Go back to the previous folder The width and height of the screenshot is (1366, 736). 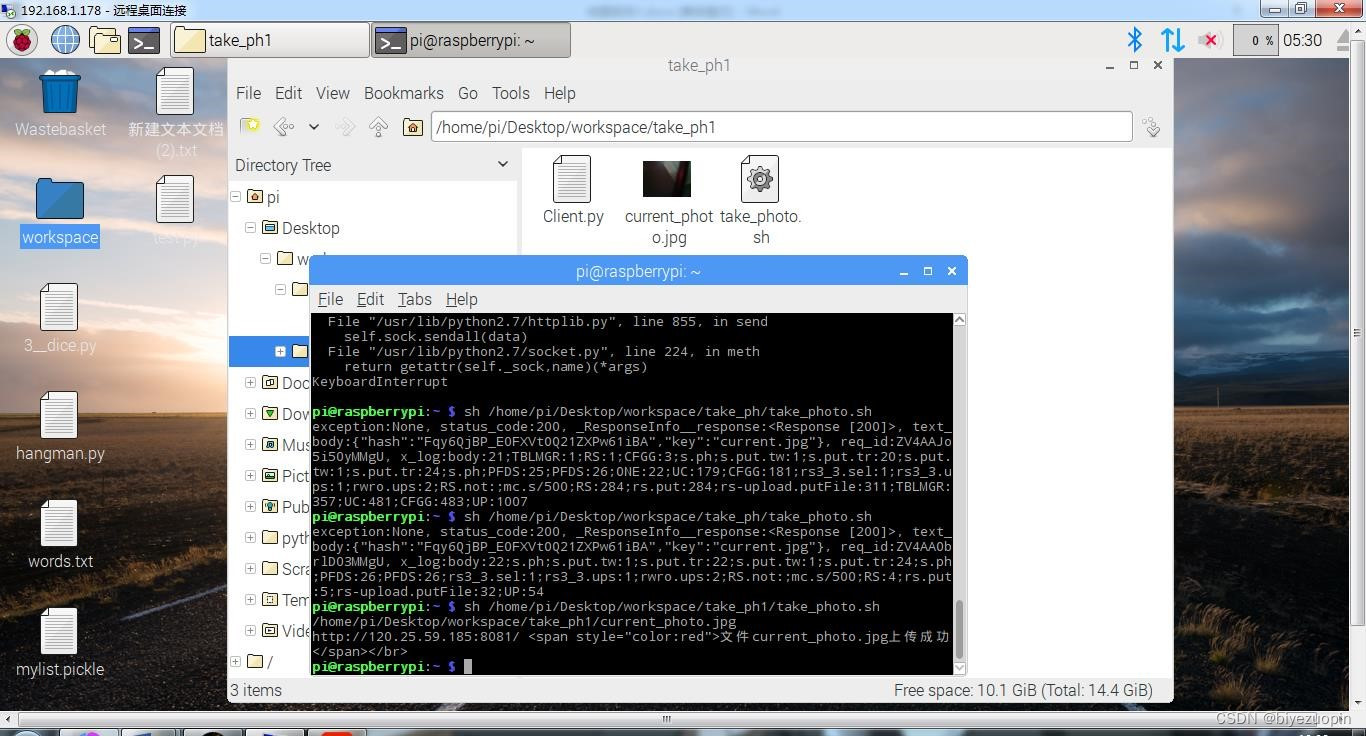tap(284, 127)
